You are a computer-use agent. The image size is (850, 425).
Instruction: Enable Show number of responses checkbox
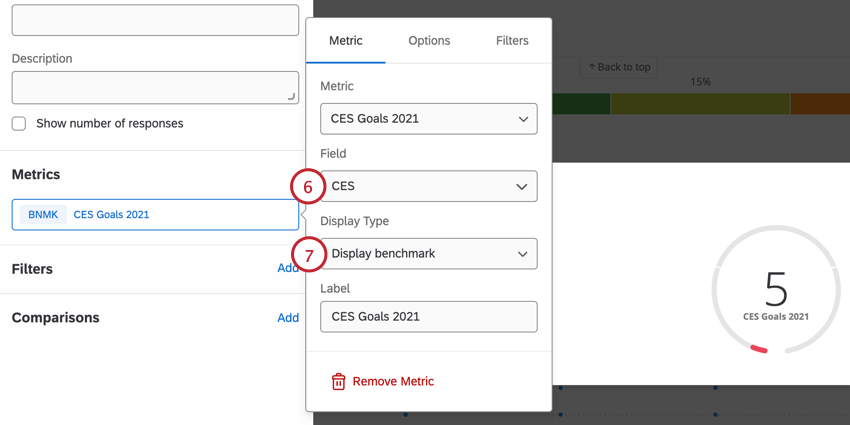point(19,124)
